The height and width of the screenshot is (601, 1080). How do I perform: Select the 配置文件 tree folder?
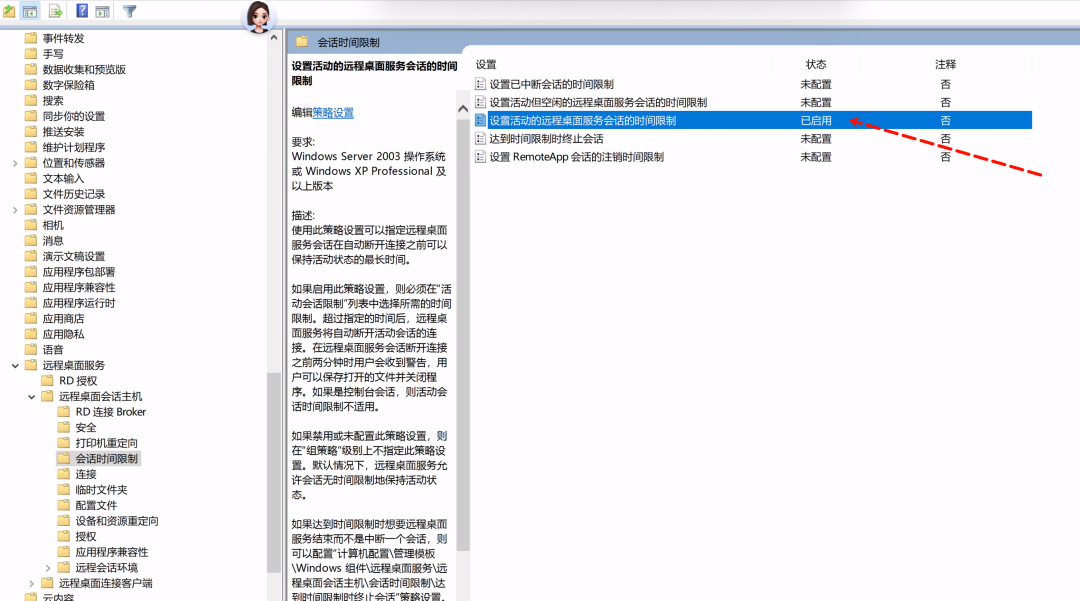[96, 505]
